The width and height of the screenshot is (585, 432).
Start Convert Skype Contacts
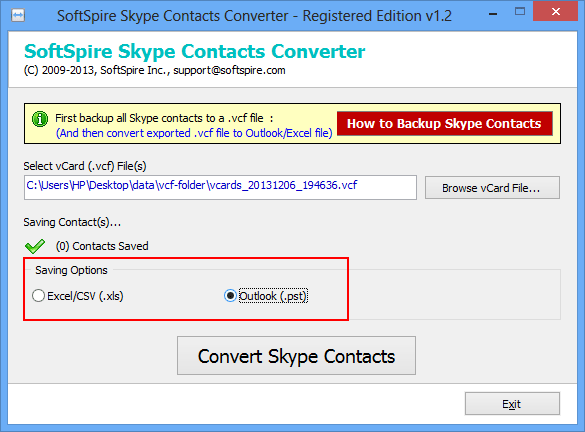coord(296,356)
